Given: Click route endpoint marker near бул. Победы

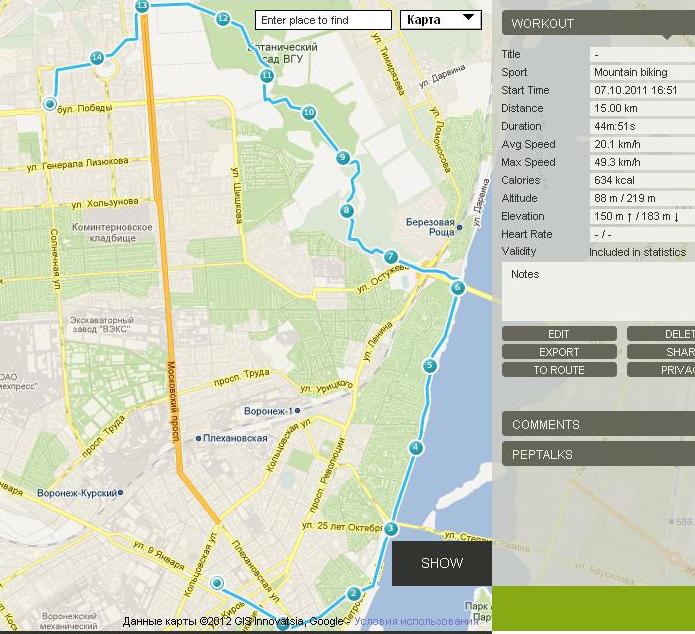Looking at the screenshot, I should click(50, 104).
